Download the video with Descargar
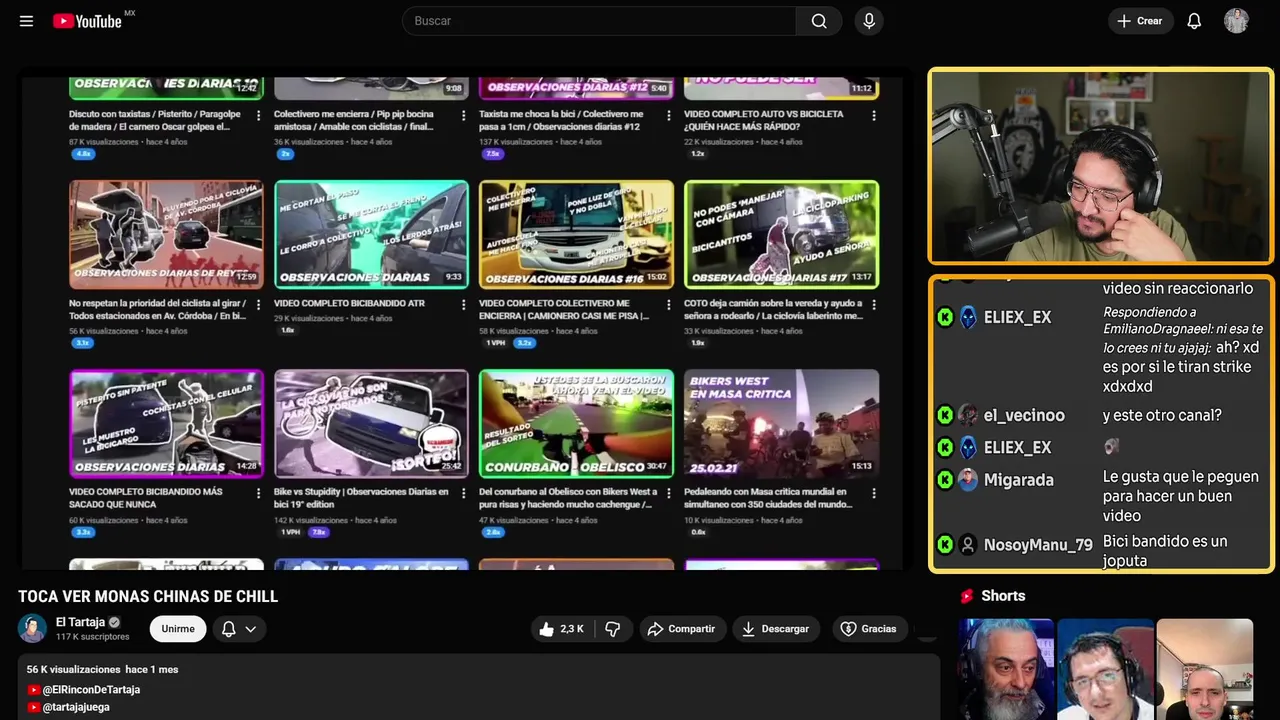 [776, 629]
